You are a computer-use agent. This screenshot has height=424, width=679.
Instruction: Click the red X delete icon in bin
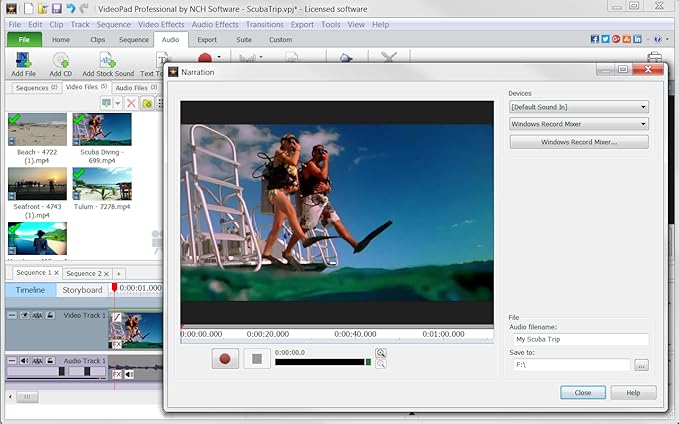click(x=130, y=103)
